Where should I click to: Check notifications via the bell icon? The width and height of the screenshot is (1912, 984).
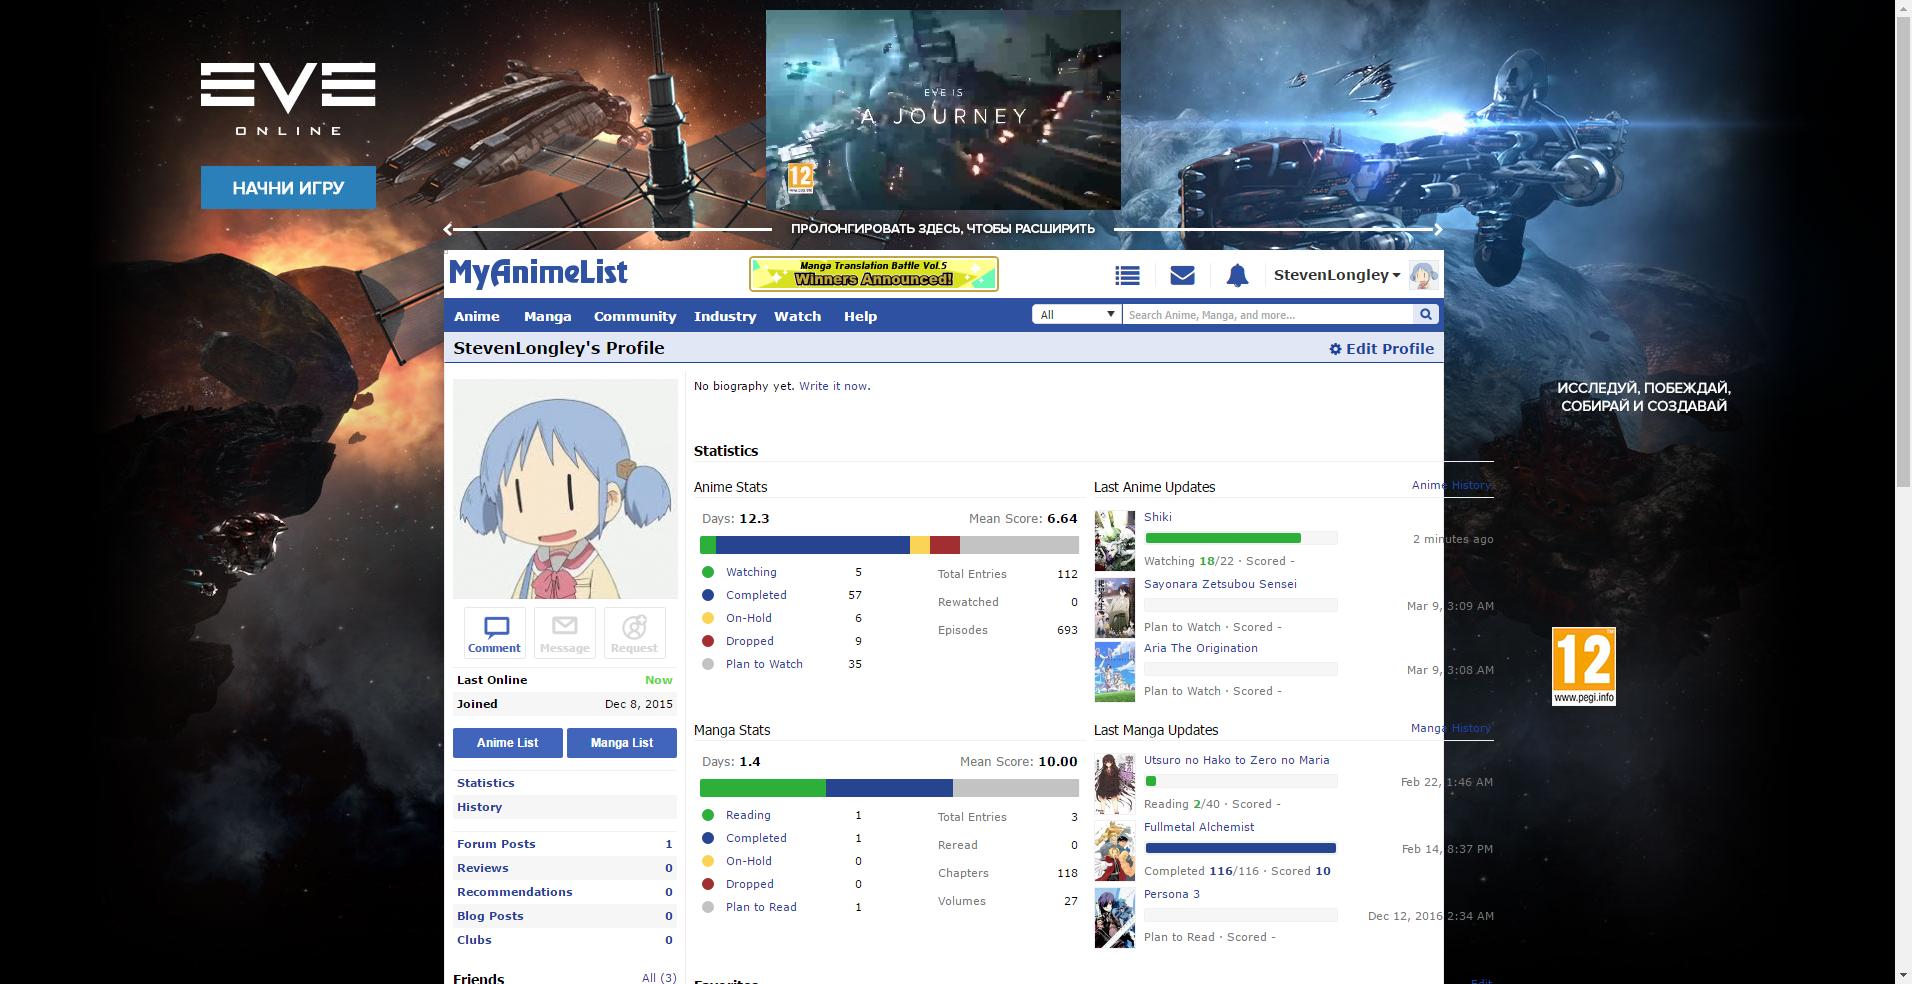coord(1237,276)
